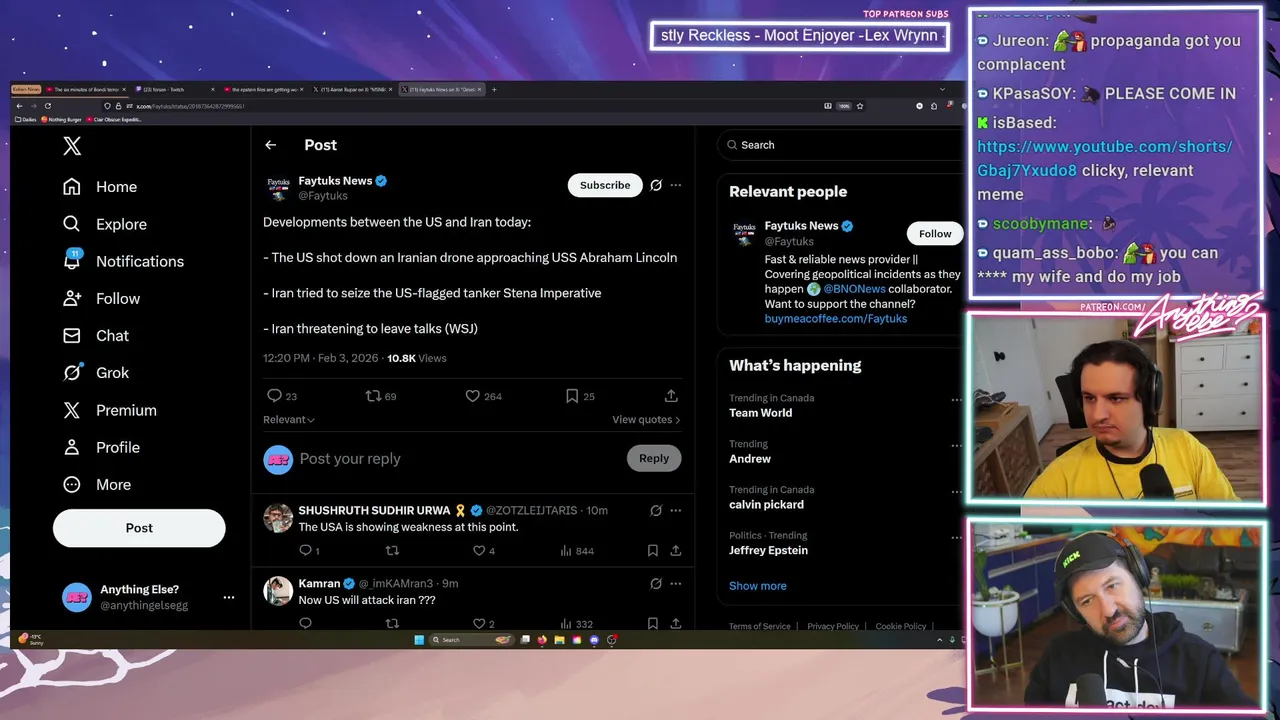Open the Privacy Policy footer link

(833, 626)
